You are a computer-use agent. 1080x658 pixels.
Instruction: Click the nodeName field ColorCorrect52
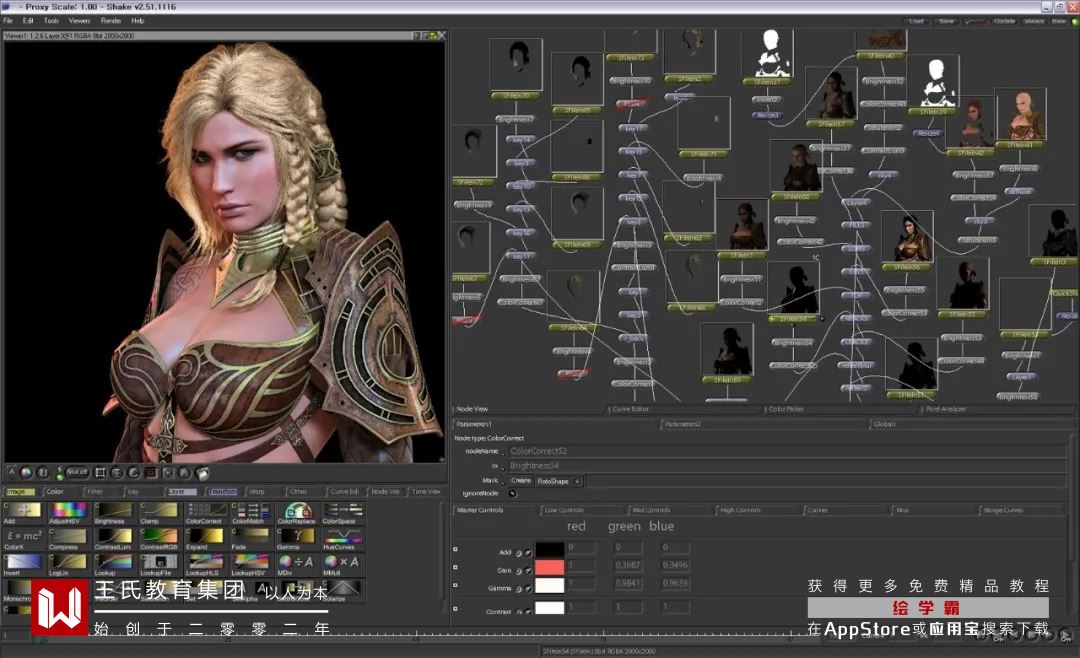pyautogui.click(x=787, y=451)
